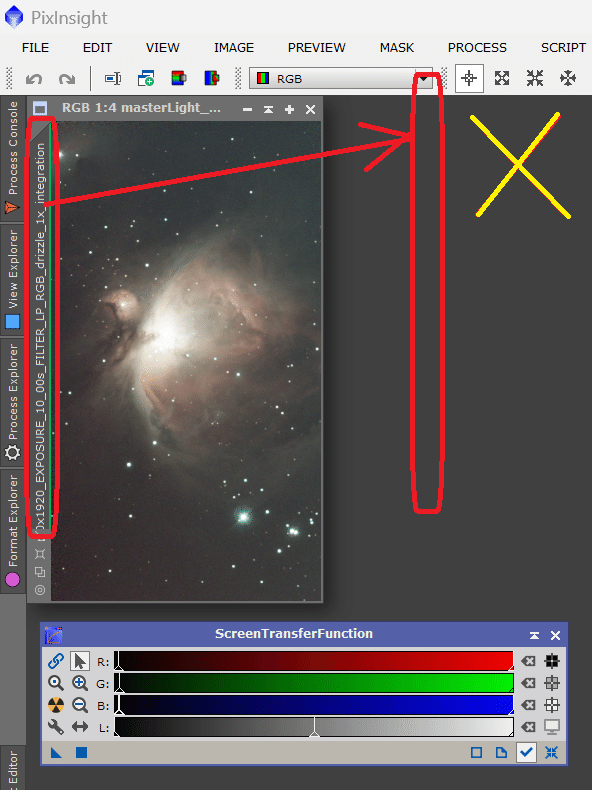
Task: Click the RGB color block with red badge icon
Action: pos(212,79)
